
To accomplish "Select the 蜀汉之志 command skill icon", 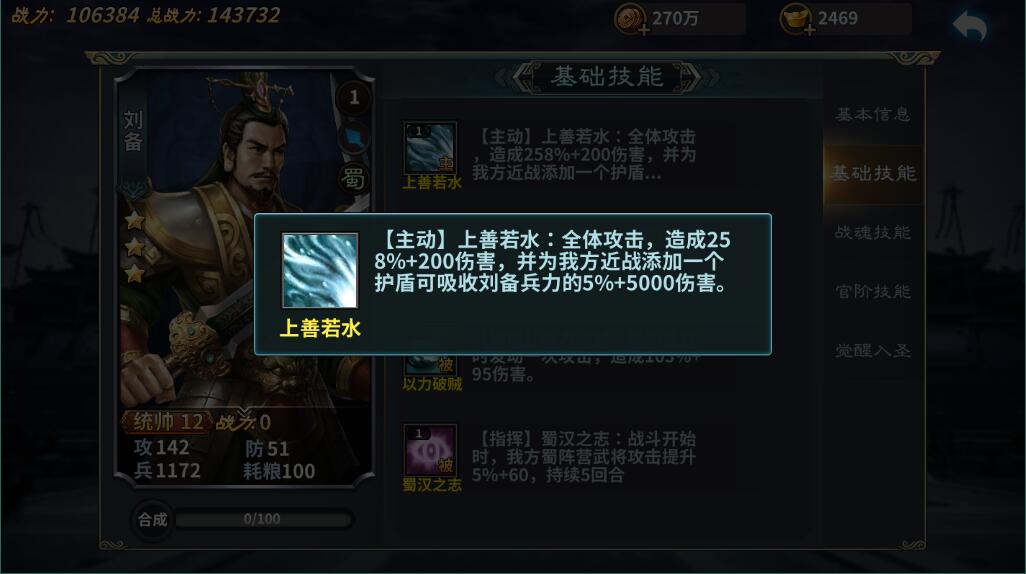I will click(x=430, y=450).
